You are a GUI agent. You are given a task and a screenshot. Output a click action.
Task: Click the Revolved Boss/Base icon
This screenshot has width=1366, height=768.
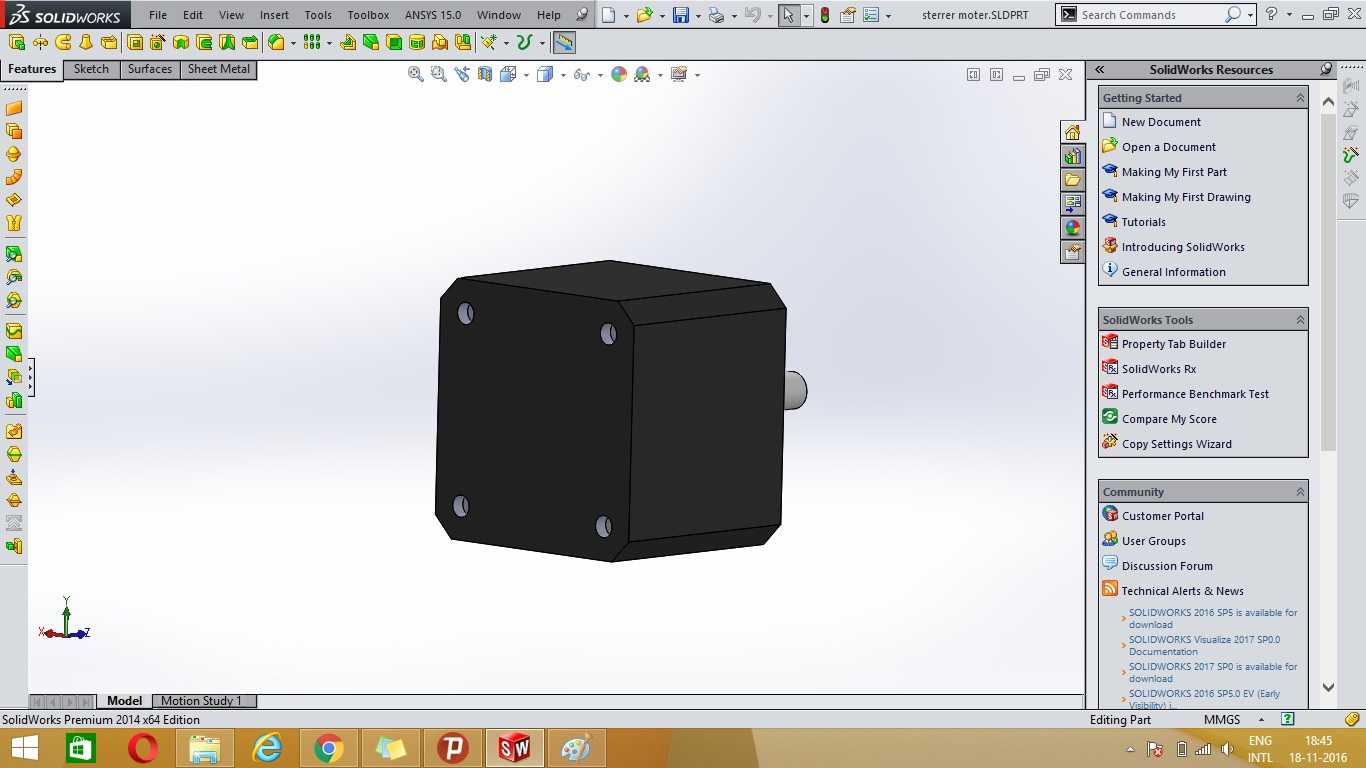pos(40,42)
